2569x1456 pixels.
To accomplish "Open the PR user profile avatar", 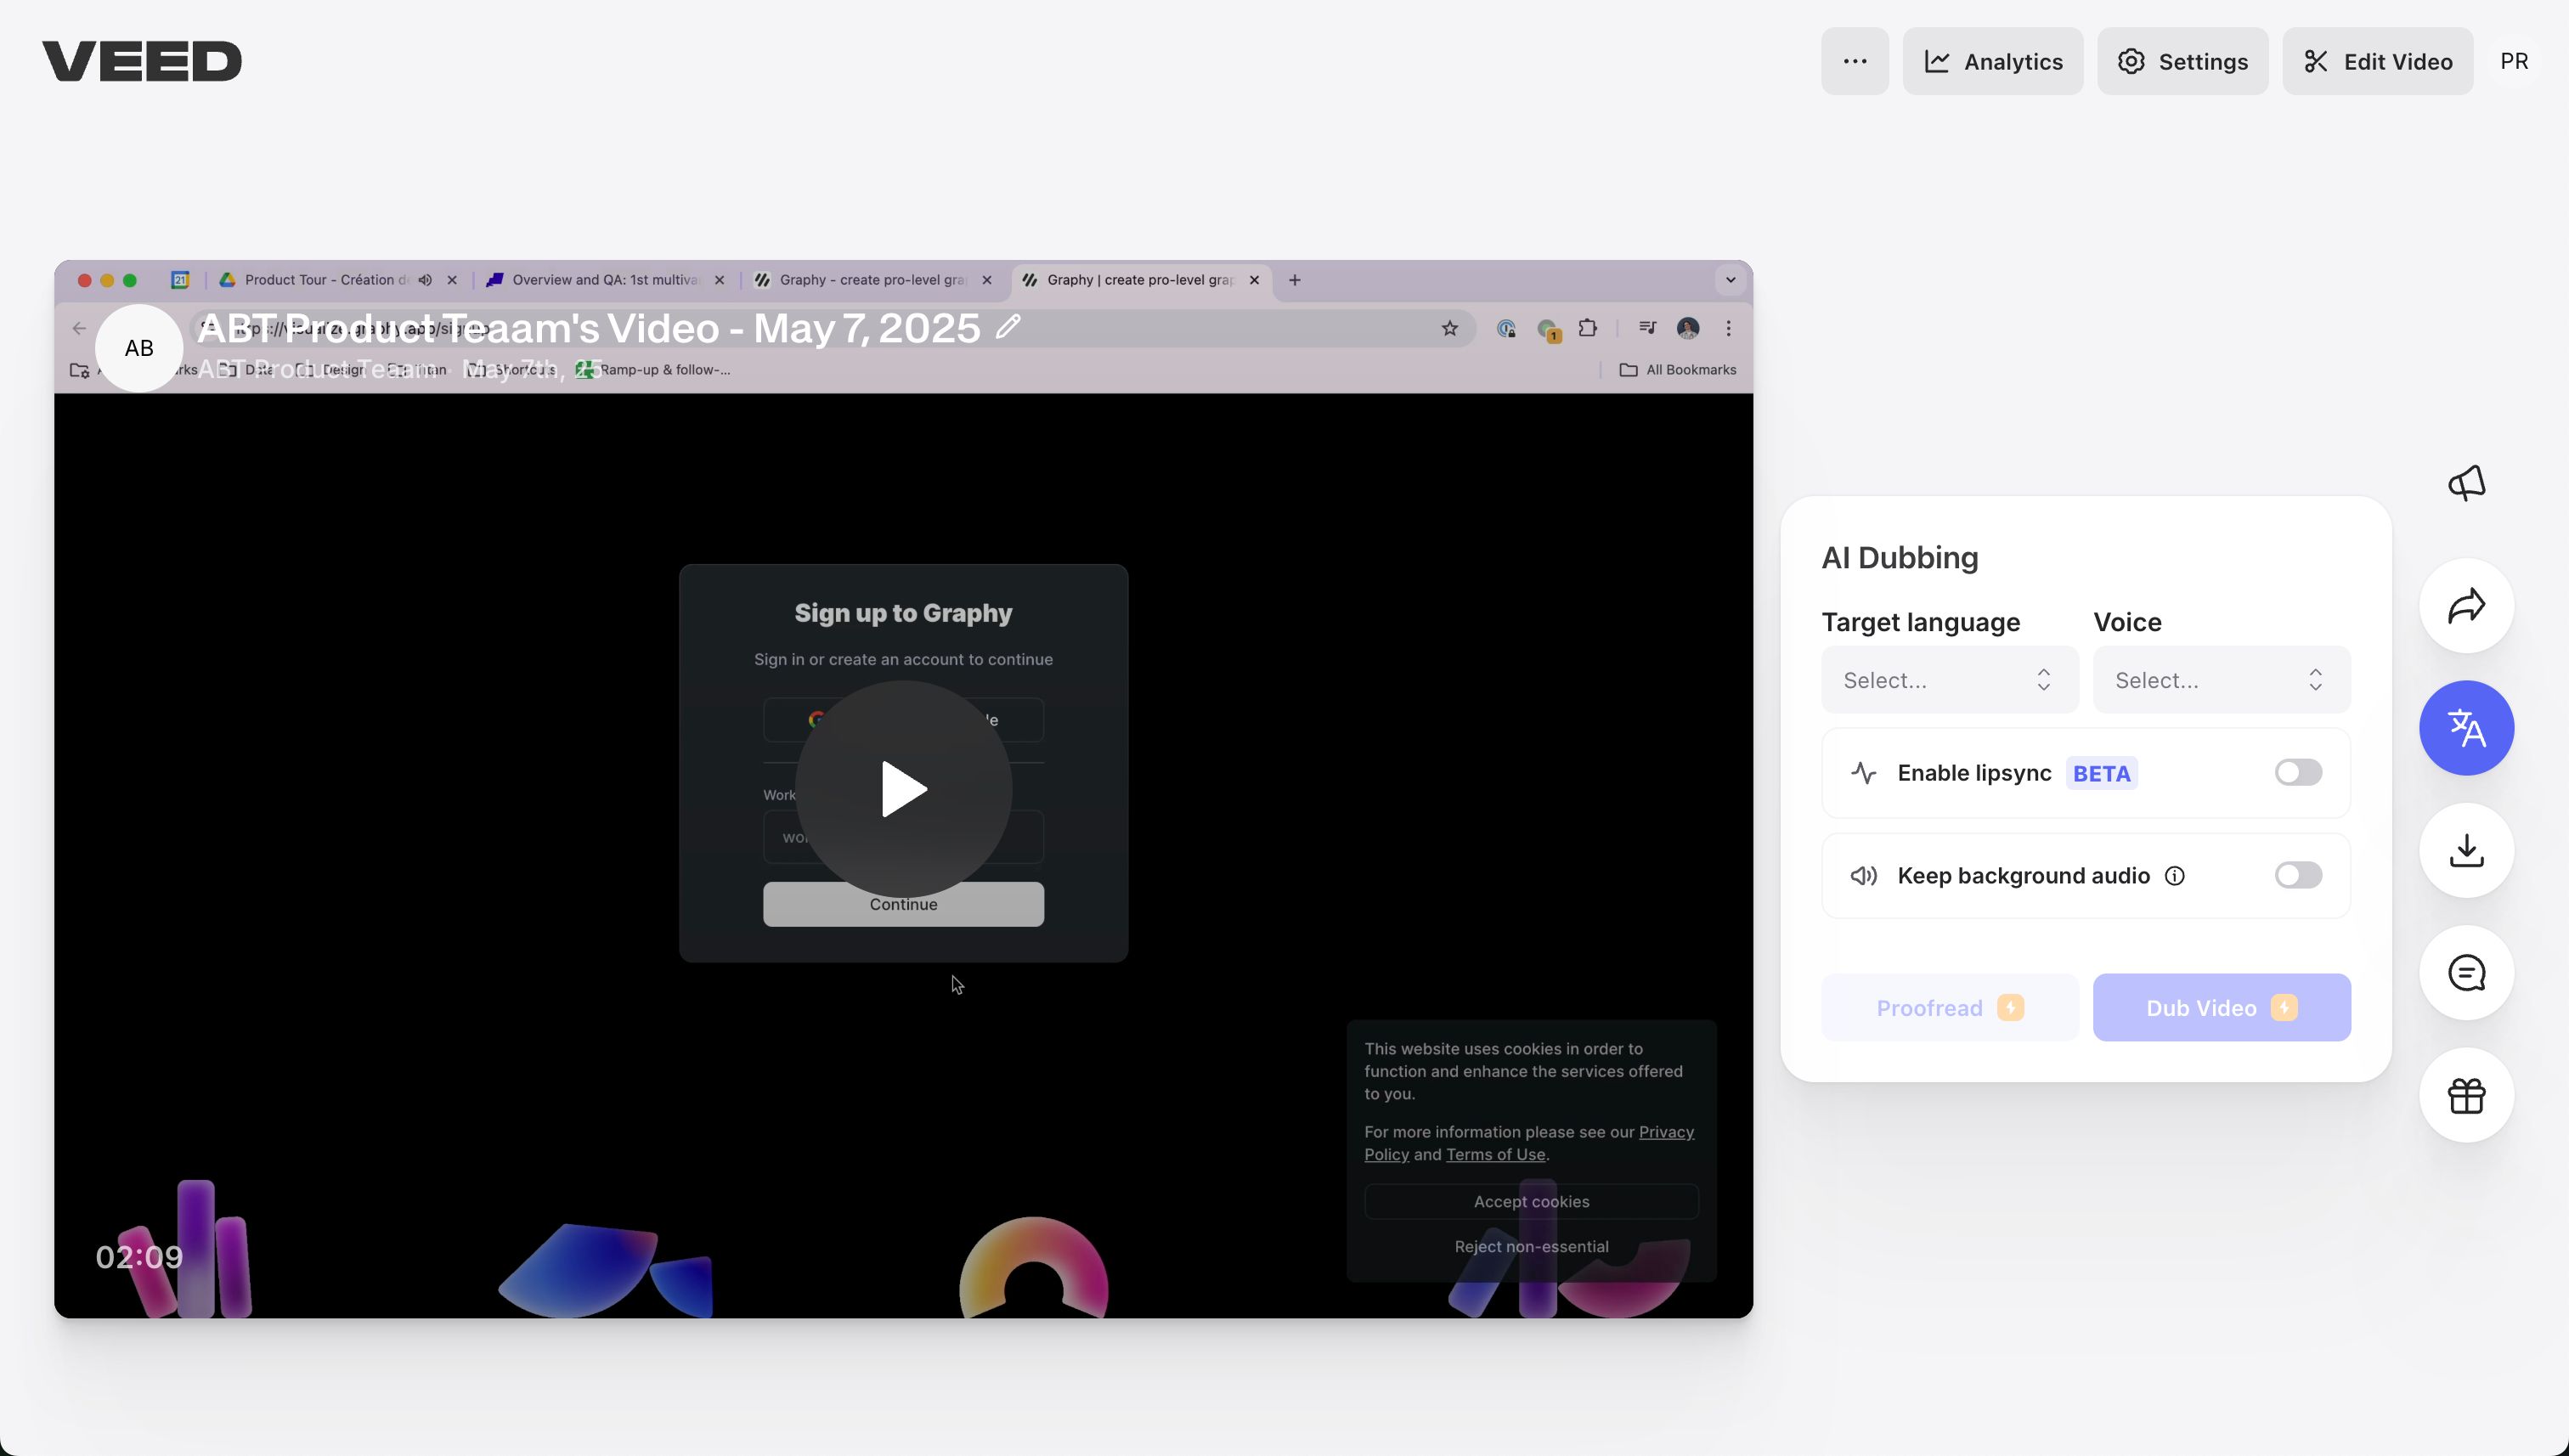I will pos(2514,61).
